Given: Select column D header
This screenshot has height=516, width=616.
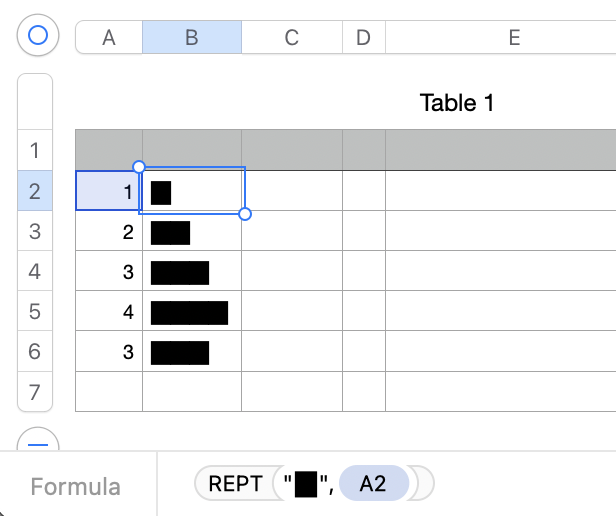Looking at the screenshot, I should pyautogui.click(x=363, y=38).
